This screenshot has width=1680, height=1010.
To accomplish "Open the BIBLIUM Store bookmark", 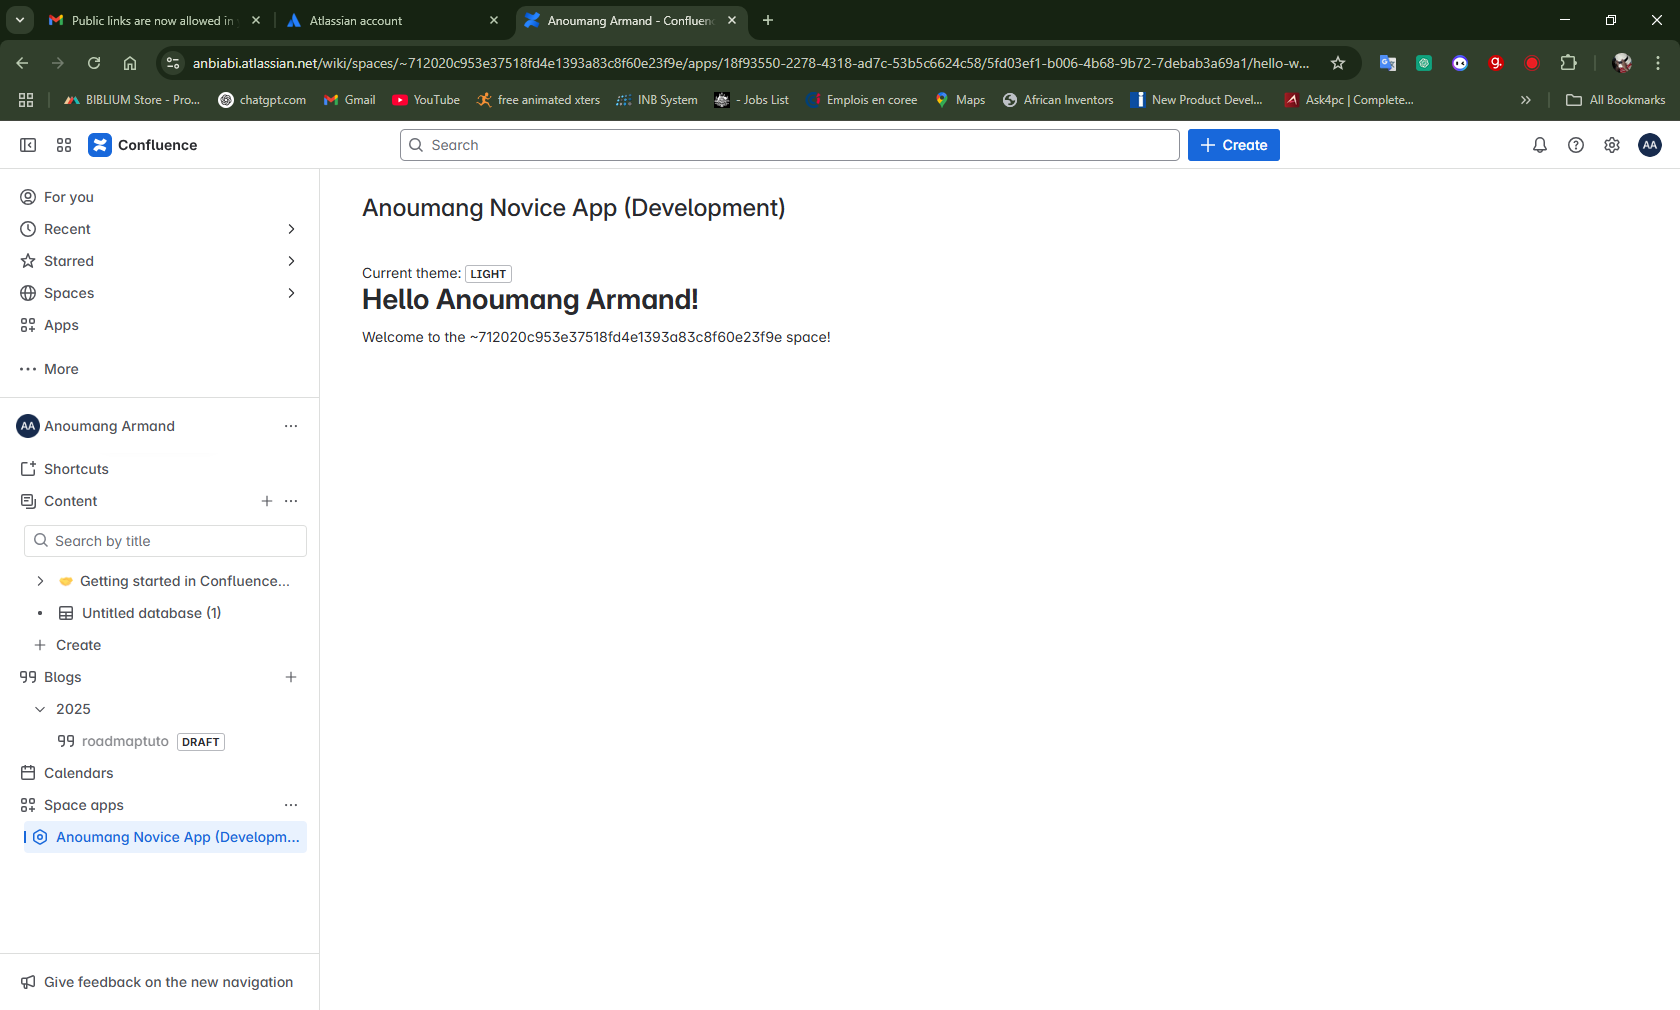I will (x=131, y=100).
